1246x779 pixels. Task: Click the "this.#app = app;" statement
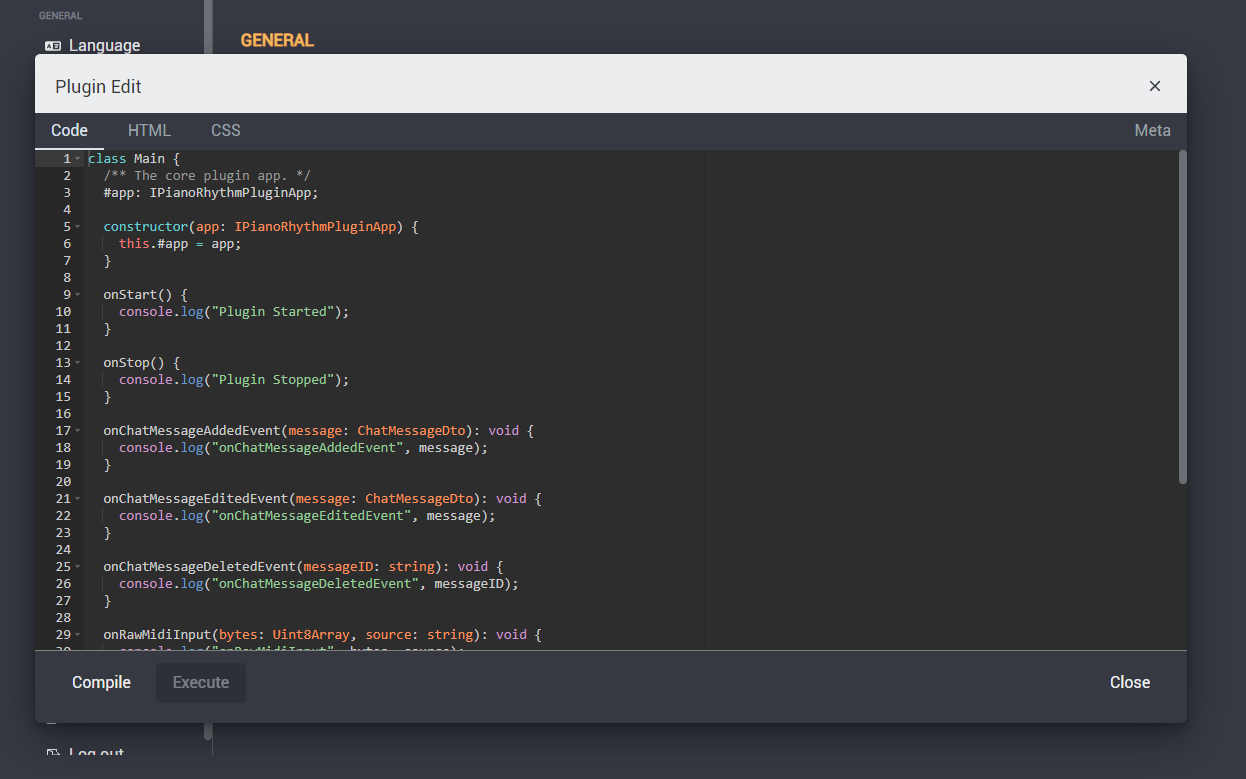coord(180,244)
